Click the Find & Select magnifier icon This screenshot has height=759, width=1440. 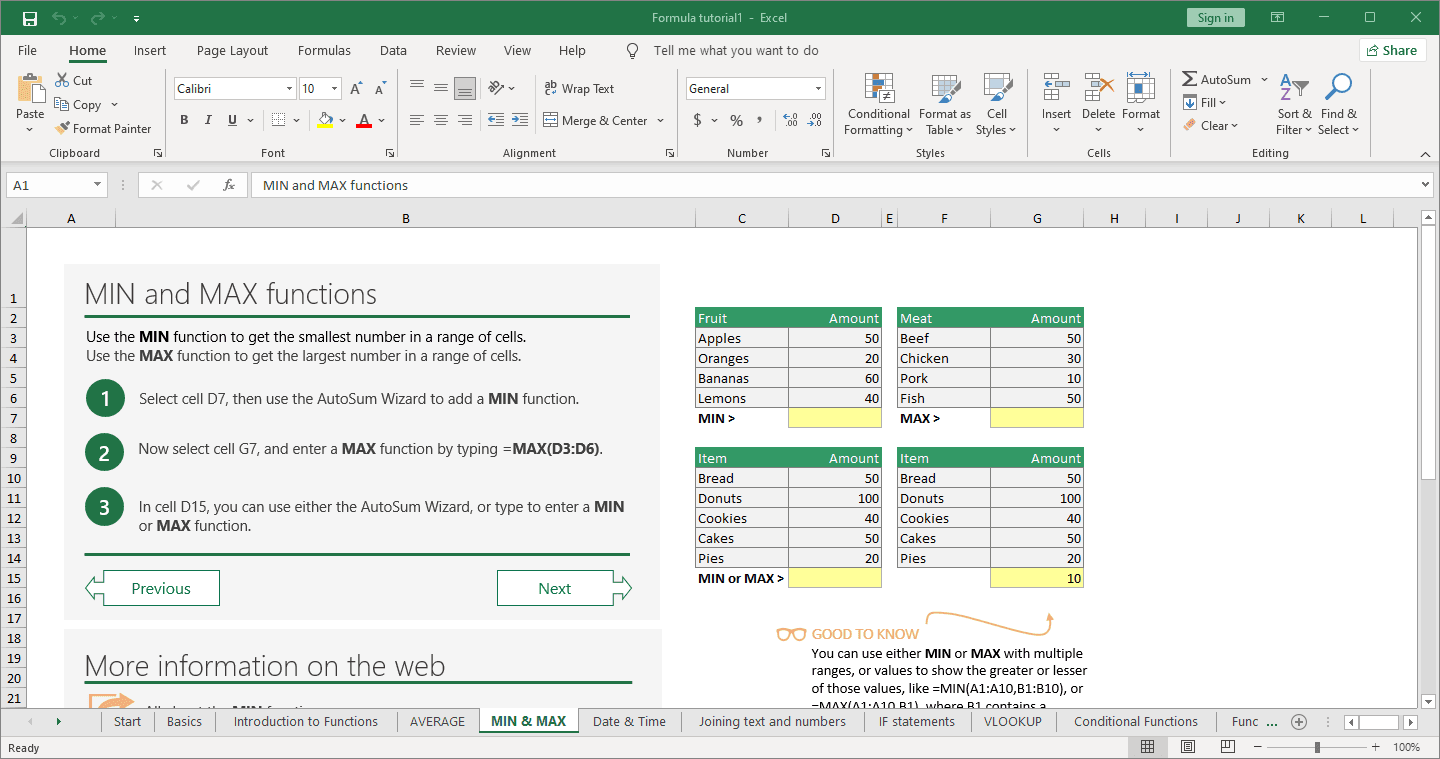tap(1338, 89)
